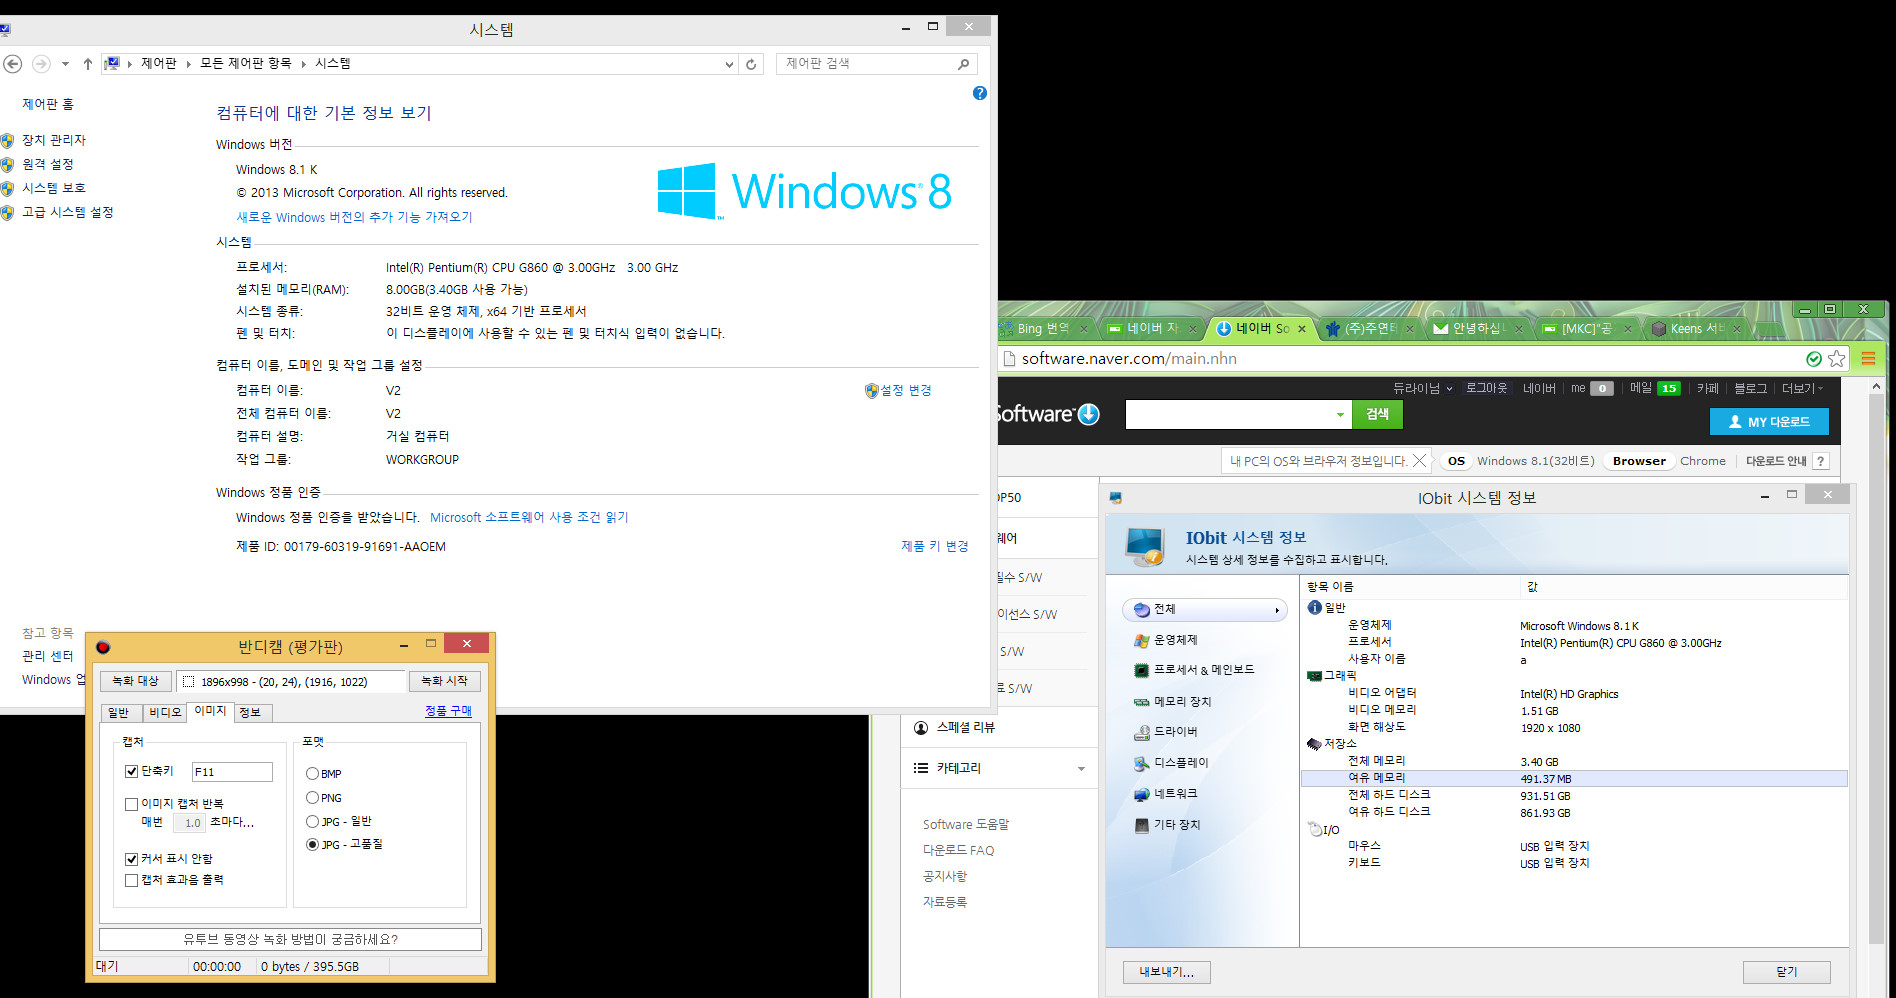Select 프로세서 & 메인보드 category in IObit
This screenshot has width=1896, height=998.
tap(1193, 670)
